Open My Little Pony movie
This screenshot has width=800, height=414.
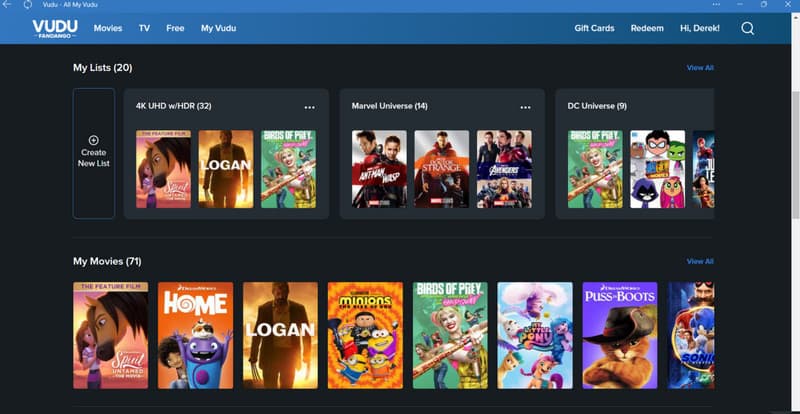click(x=535, y=335)
